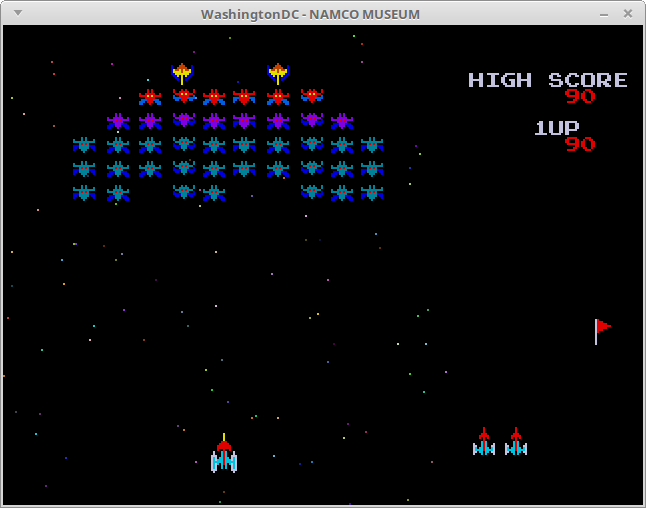Screen dimensions: 646x508
Task: Click the rightmost teal drone in bottom row
Action: [x=372, y=193]
